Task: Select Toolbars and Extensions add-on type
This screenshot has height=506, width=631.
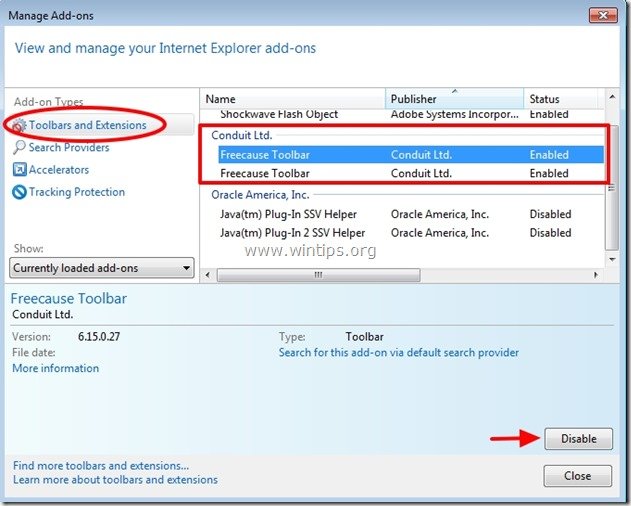Action: [x=87, y=125]
